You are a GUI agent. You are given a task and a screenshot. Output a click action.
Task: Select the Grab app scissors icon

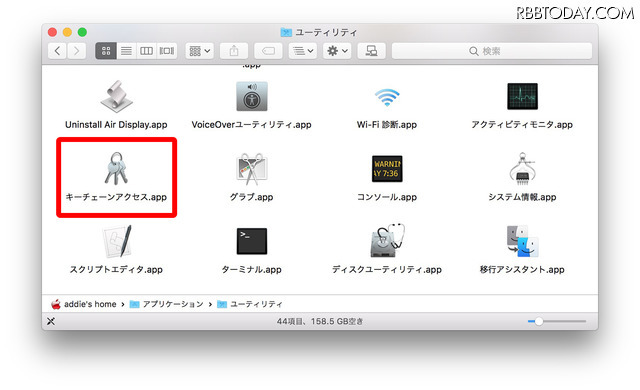pyautogui.click(x=252, y=169)
